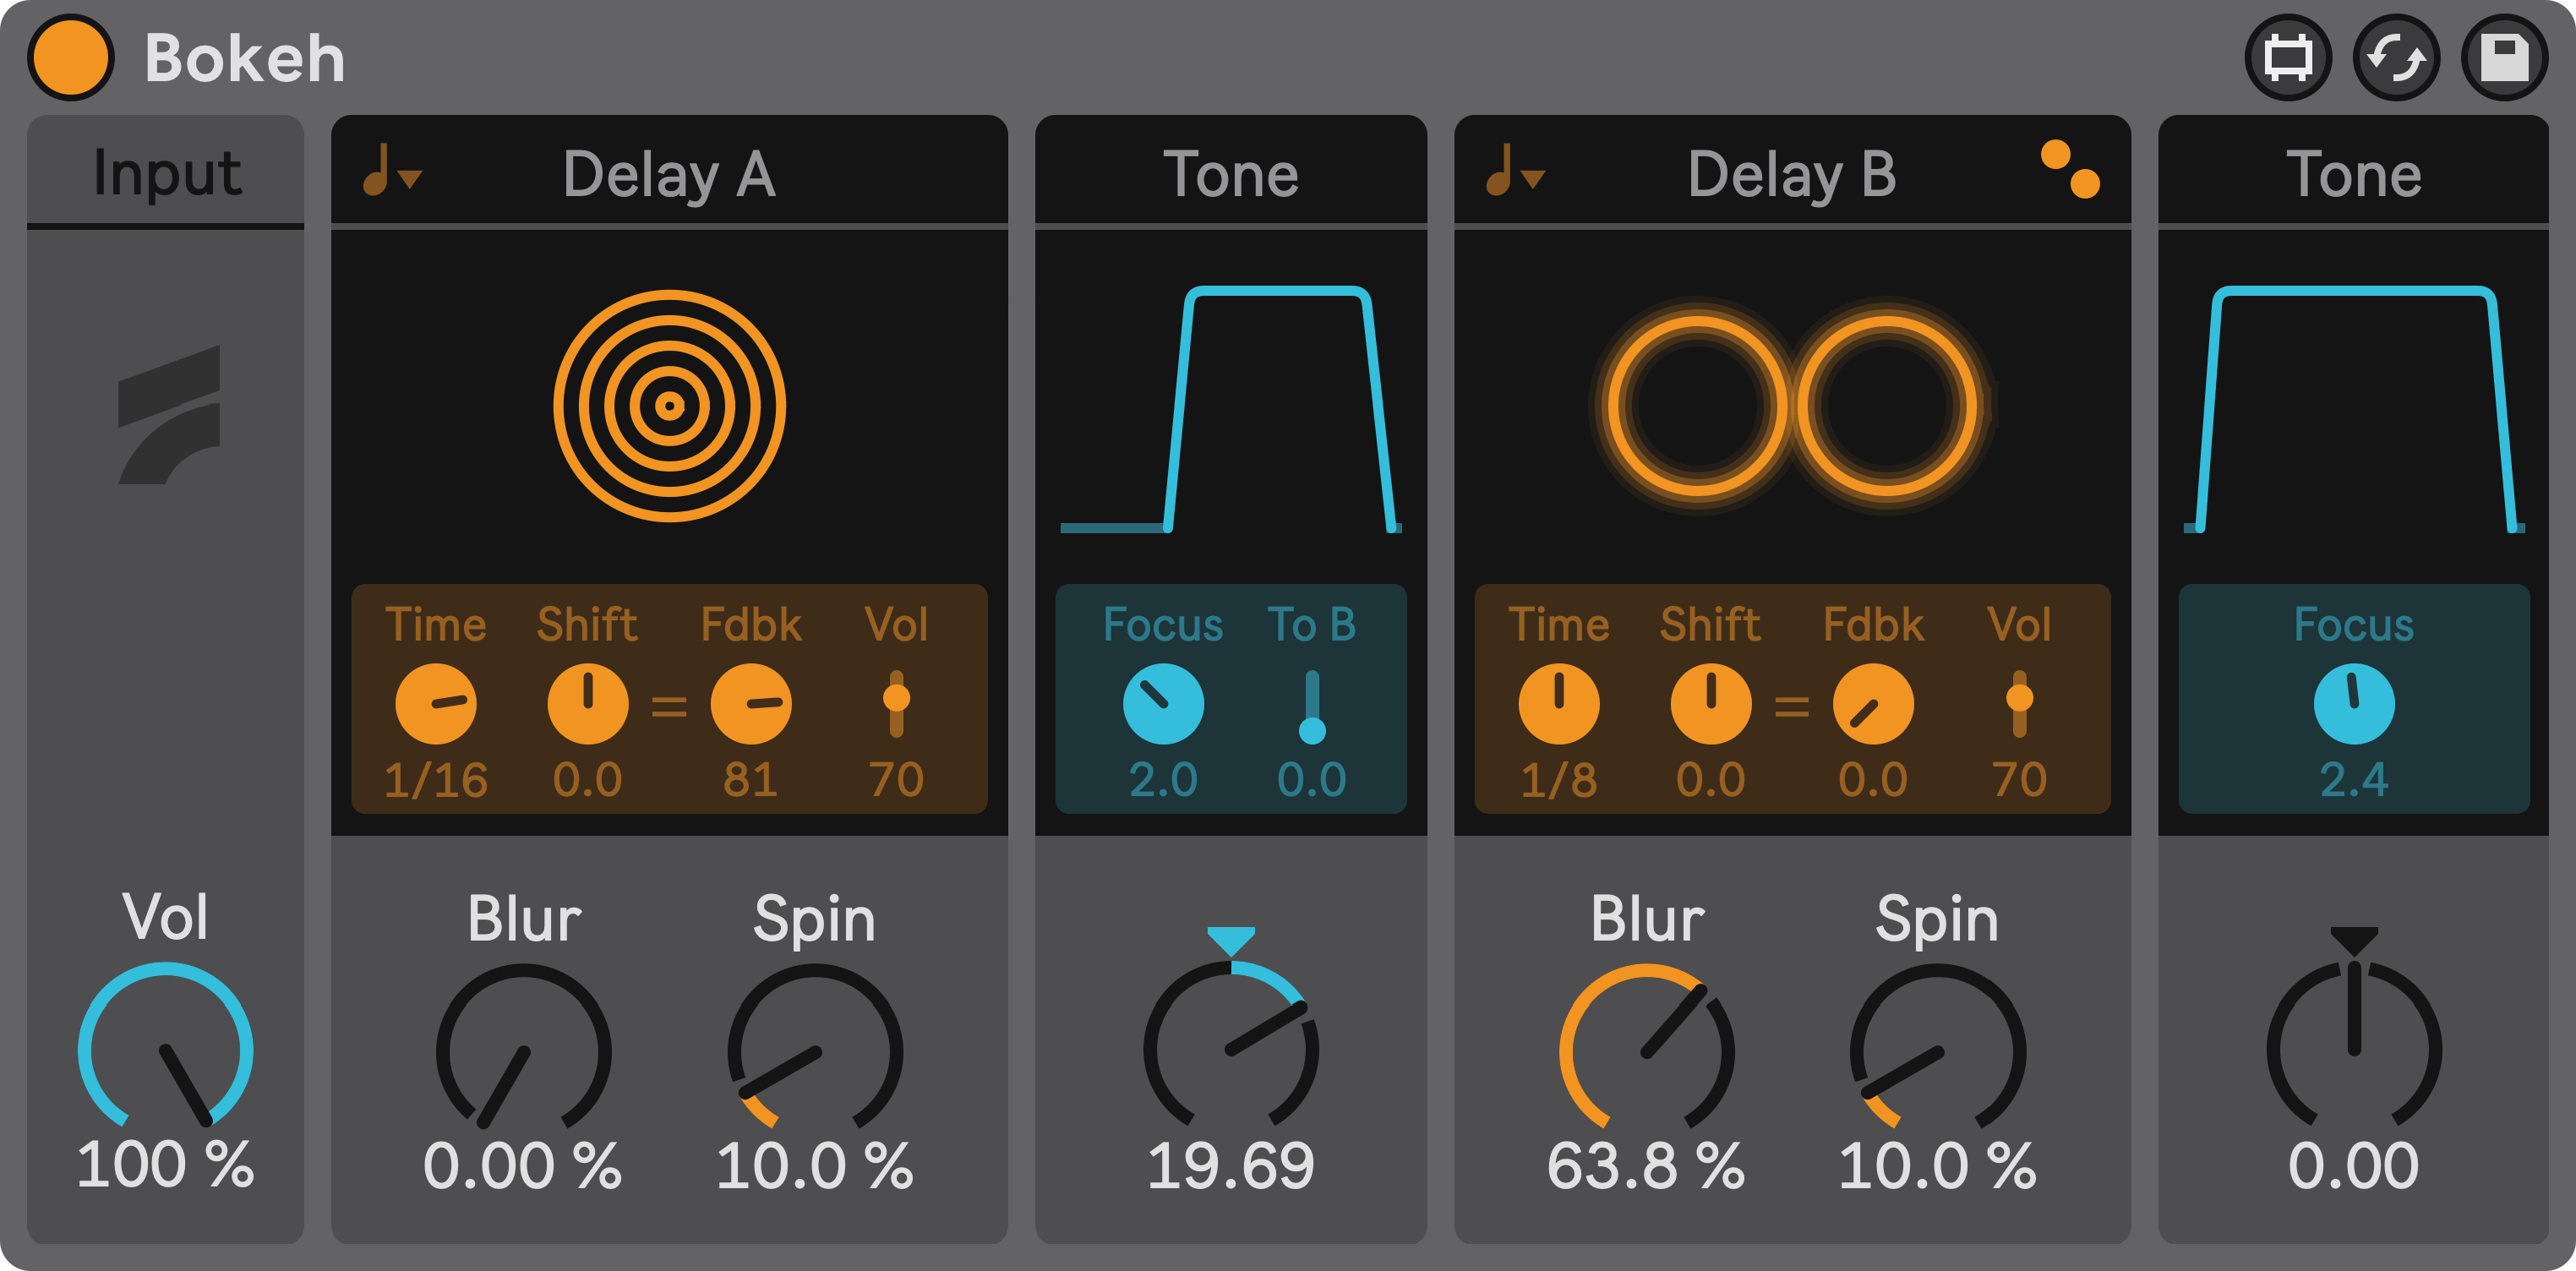This screenshot has height=1271, width=2576.
Task: Toggle the Delay B equals link icon
Action: [x=1791, y=707]
